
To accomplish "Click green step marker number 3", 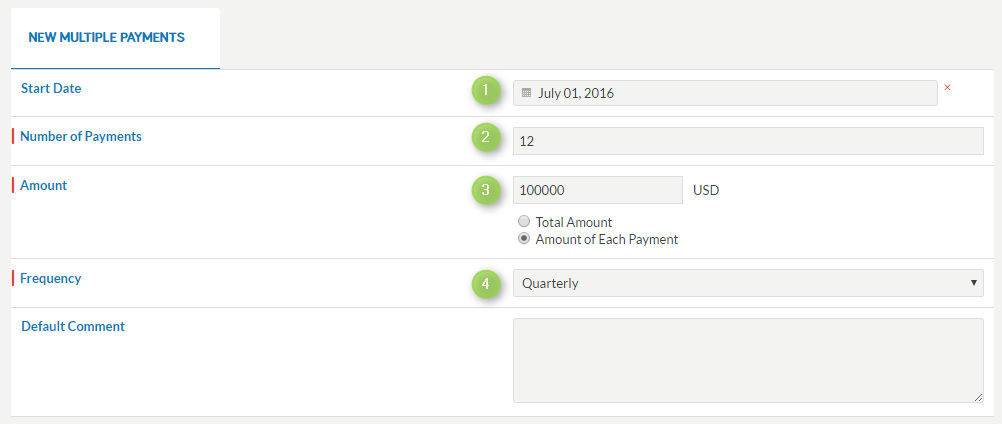I will (x=486, y=190).
